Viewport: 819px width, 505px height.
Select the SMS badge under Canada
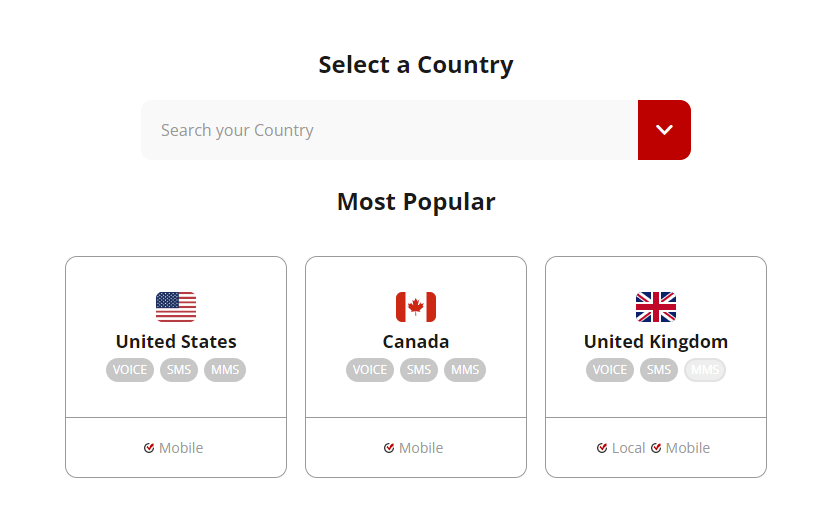[x=419, y=370]
